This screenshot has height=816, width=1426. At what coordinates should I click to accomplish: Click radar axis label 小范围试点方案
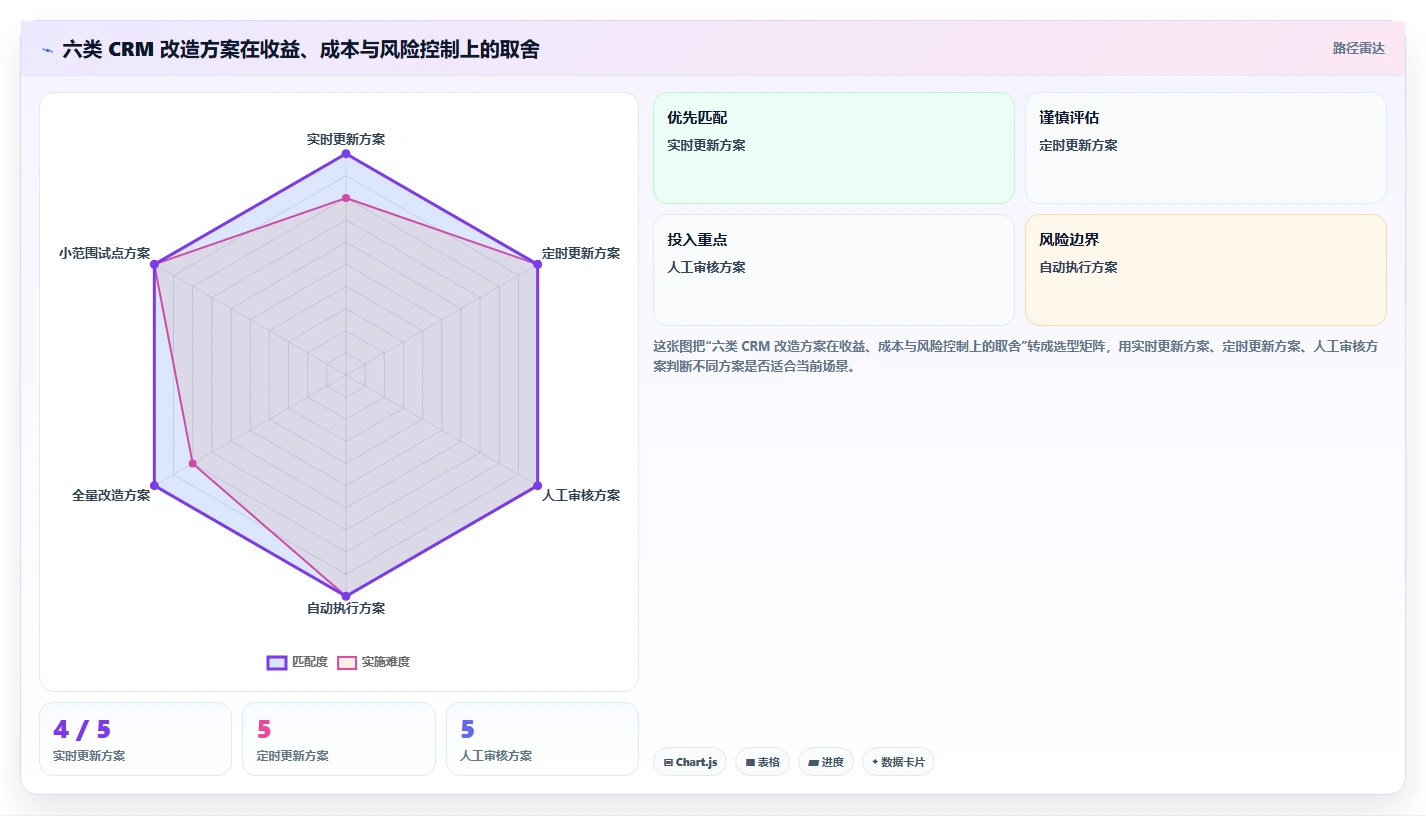point(104,253)
